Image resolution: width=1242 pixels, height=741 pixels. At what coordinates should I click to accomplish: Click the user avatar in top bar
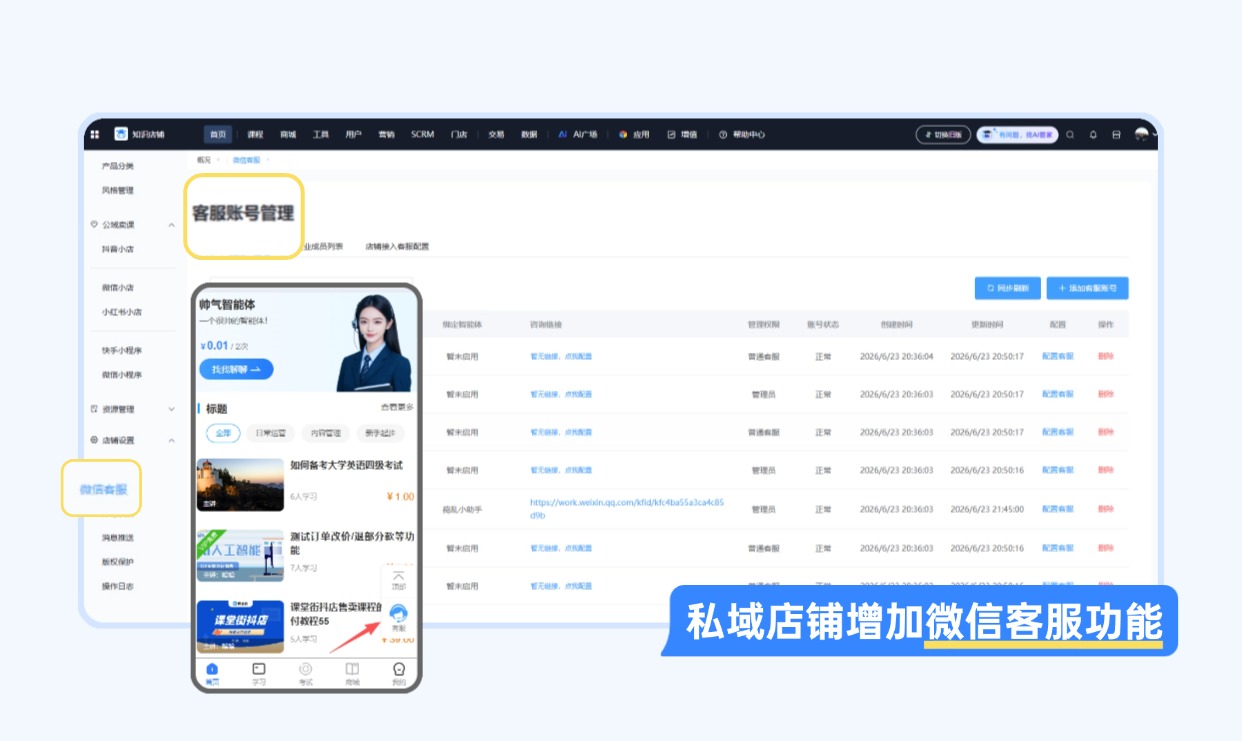pyautogui.click(x=1142, y=134)
